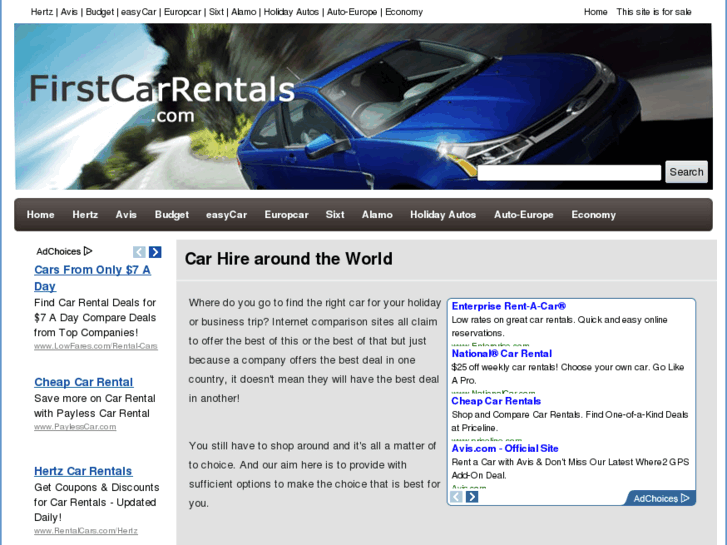Click the Auto-Europe link in the top strip
The width and height of the screenshot is (727, 545).
tap(352, 12)
